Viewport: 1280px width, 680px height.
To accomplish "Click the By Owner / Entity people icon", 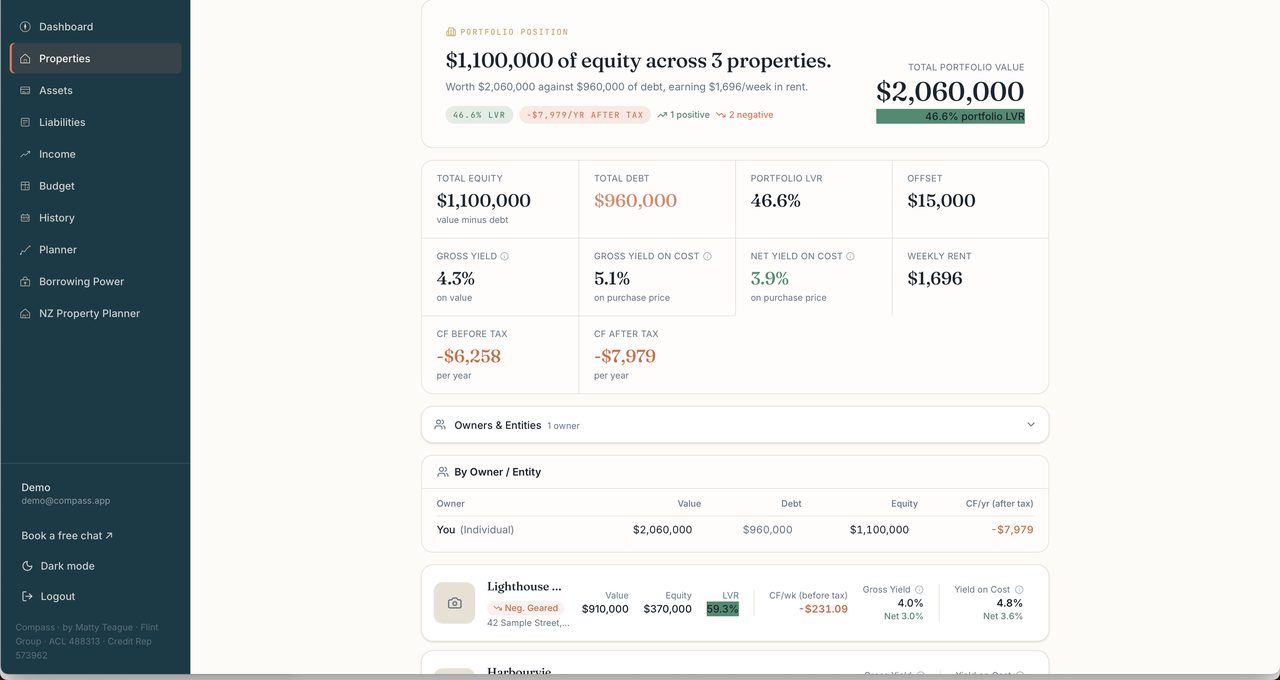I will tap(443, 472).
